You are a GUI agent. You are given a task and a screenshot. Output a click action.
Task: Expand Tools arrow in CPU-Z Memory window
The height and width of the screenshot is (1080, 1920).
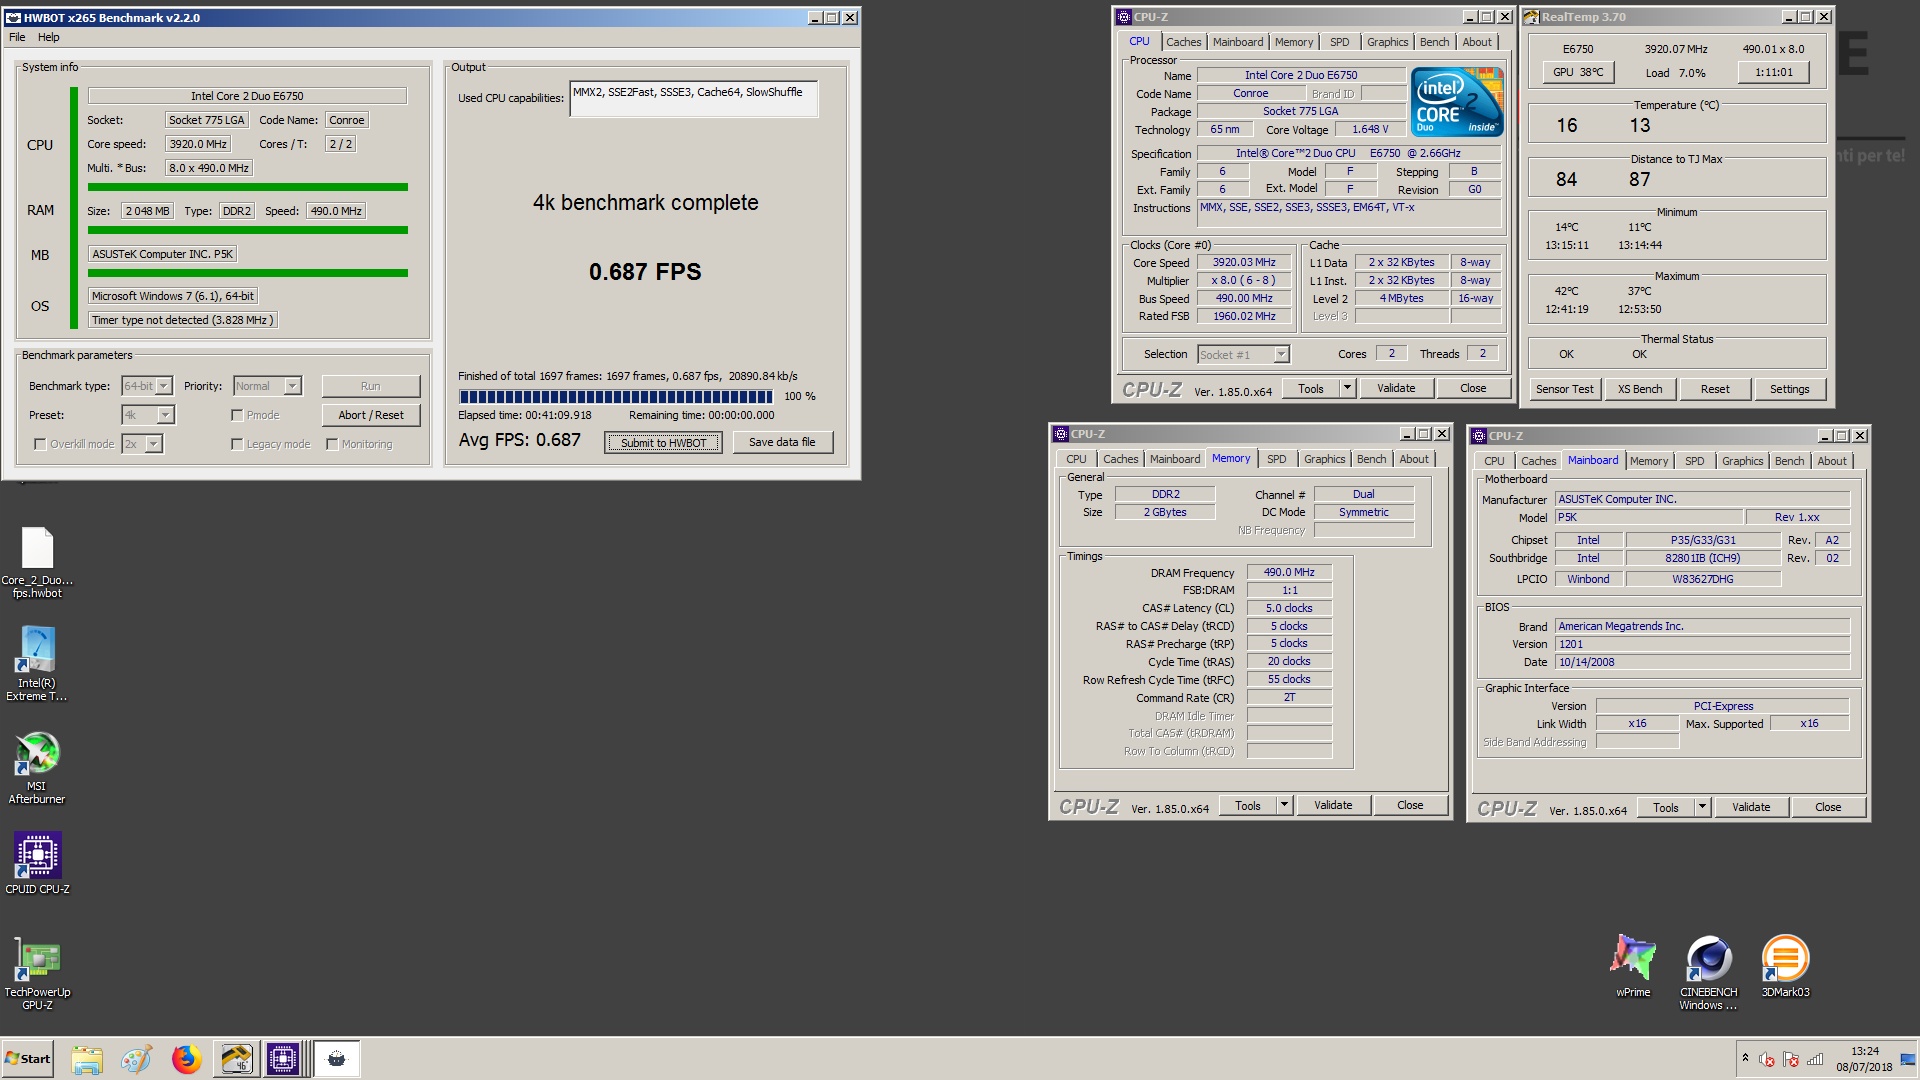1284,805
